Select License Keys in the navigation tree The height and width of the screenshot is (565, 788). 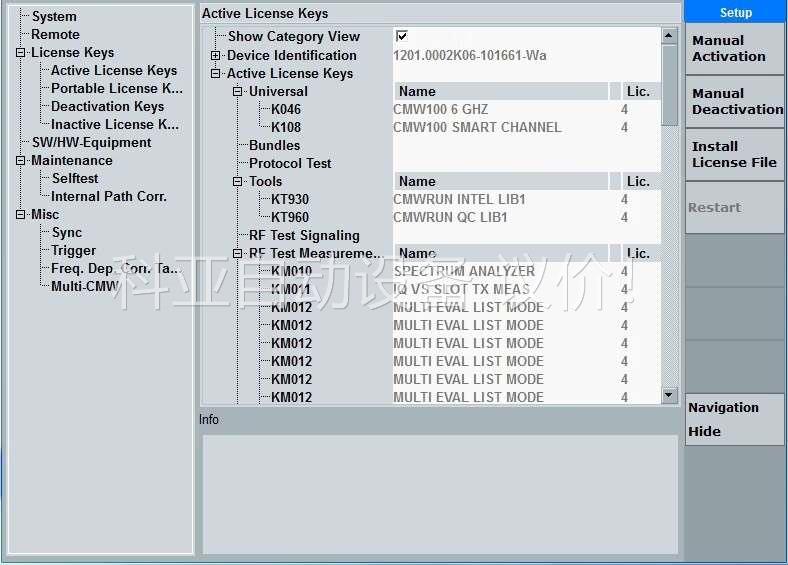point(72,53)
